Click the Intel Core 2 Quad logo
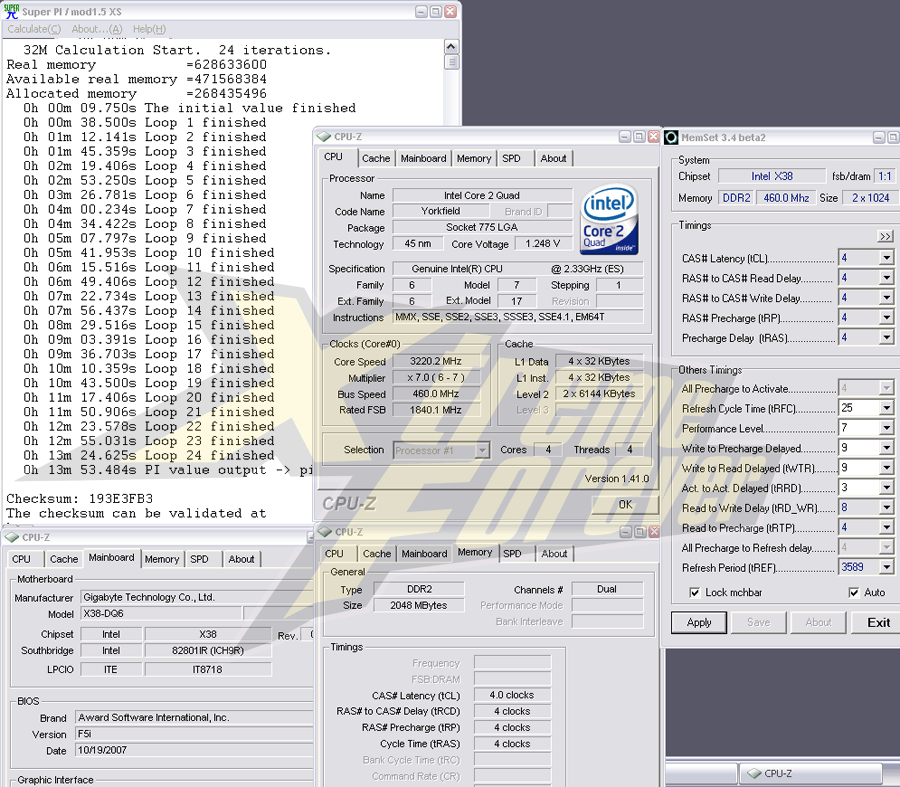The height and width of the screenshot is (787, 900). click(x=609, y=219)
